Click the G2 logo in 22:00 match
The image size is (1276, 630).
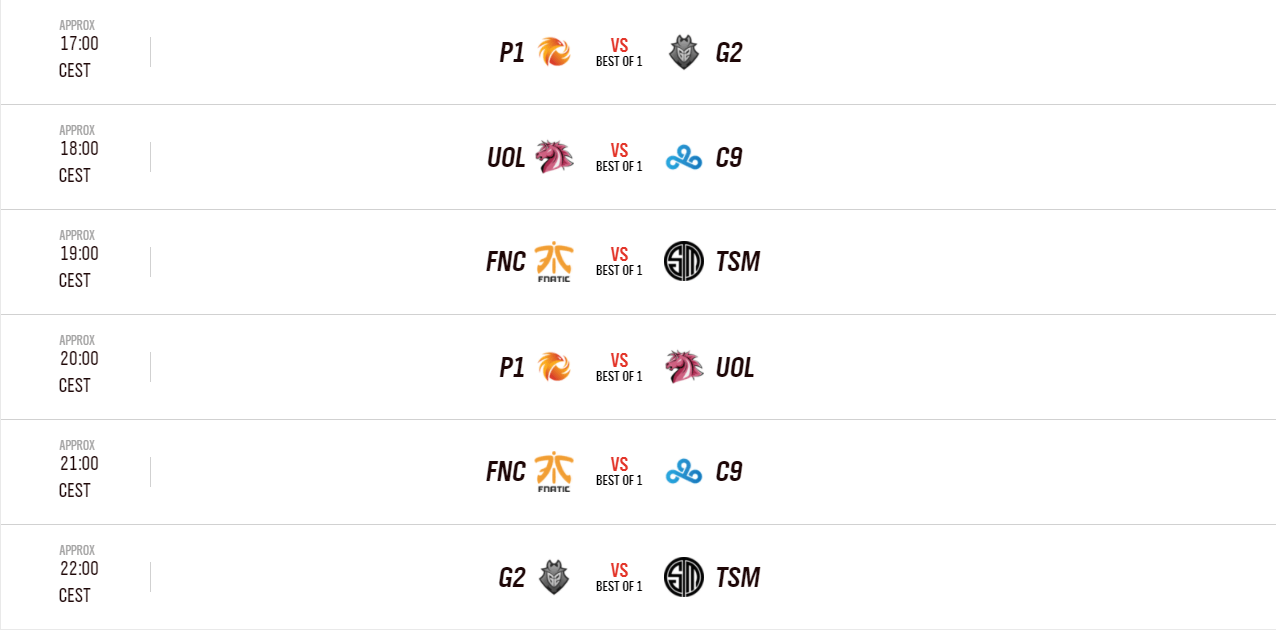point(554,577)
